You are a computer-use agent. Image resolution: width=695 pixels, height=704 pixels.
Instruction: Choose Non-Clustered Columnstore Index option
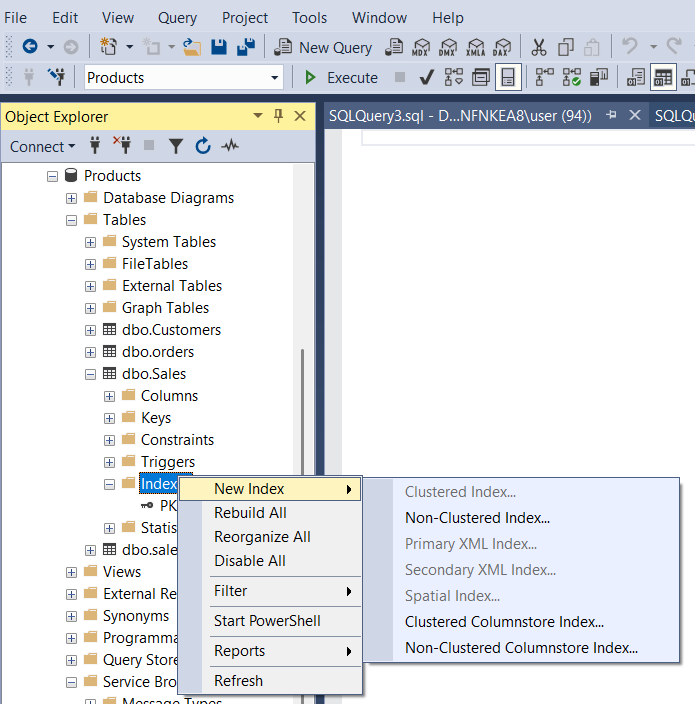pyautogui.click(x=521, y=648)
